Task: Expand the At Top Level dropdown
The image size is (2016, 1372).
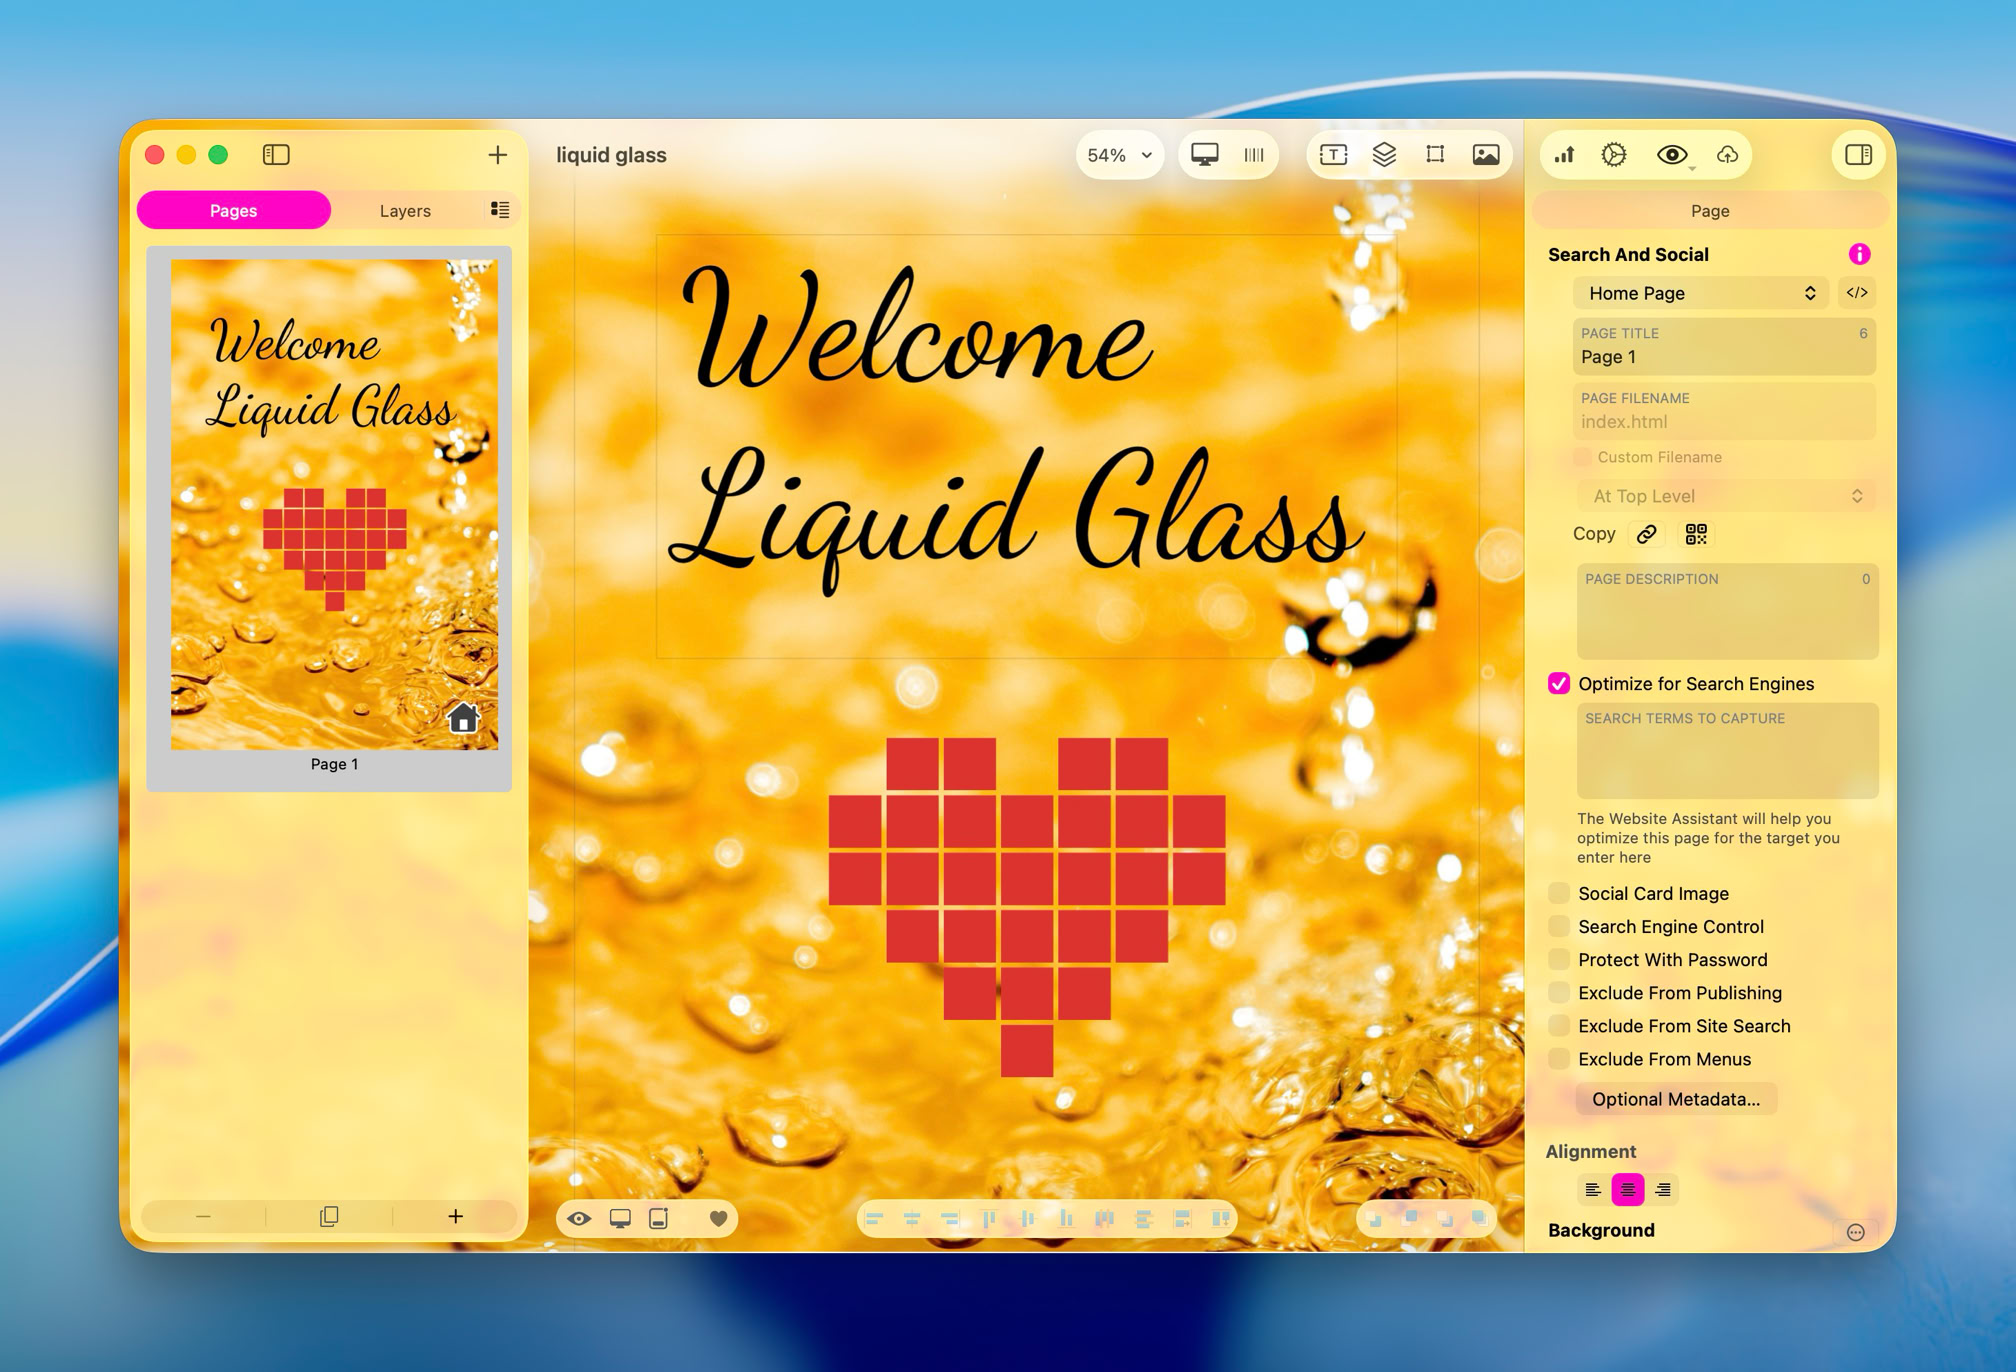Action: (1726, 496)
